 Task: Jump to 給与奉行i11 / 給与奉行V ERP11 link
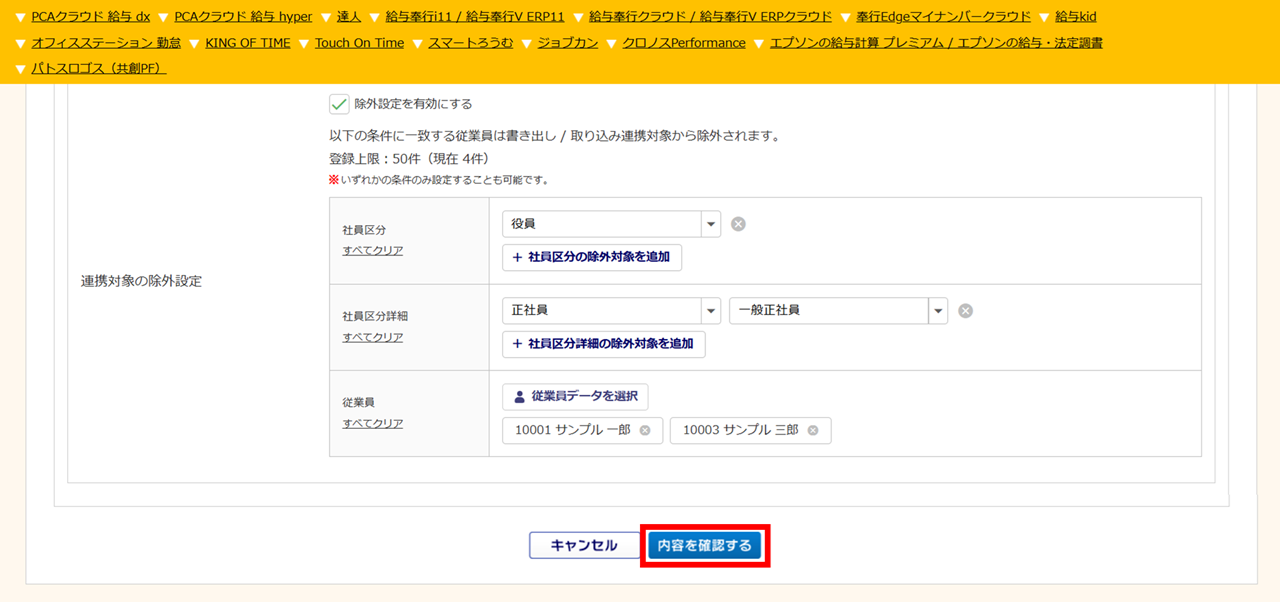(x=475, y=17)
